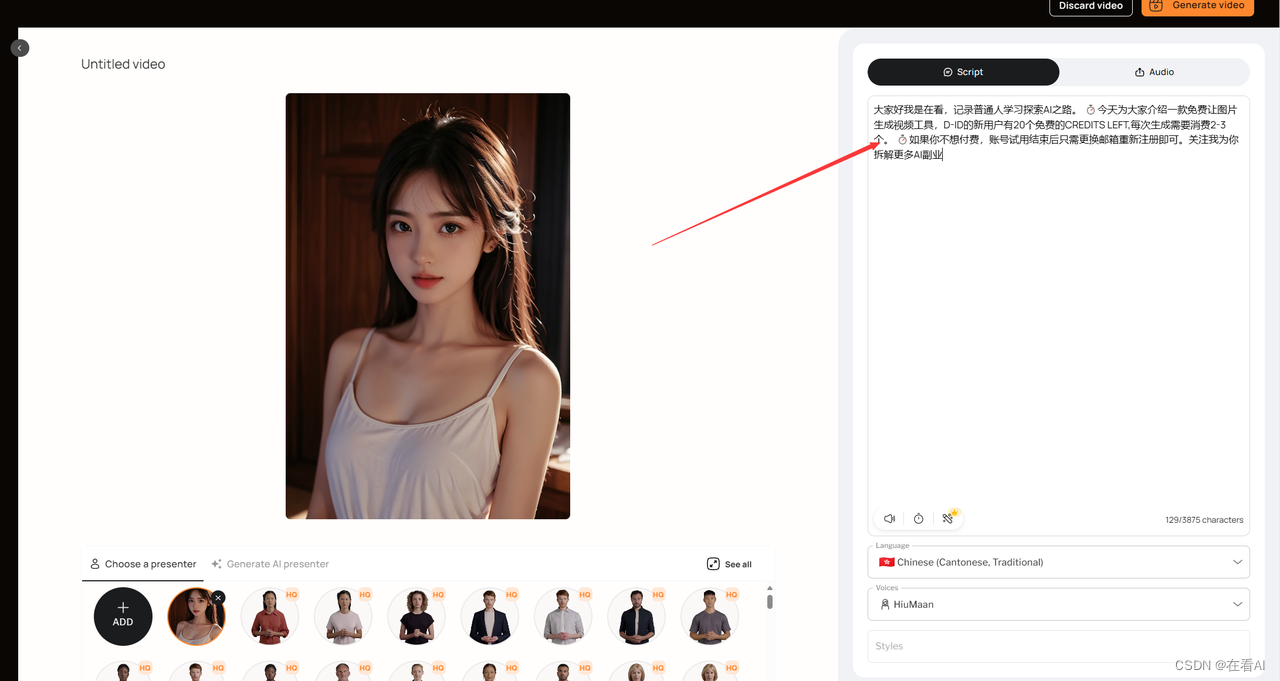Screen dimensions: 1280x681
Task: Switch to the Script tab
Action: (963, 72)
